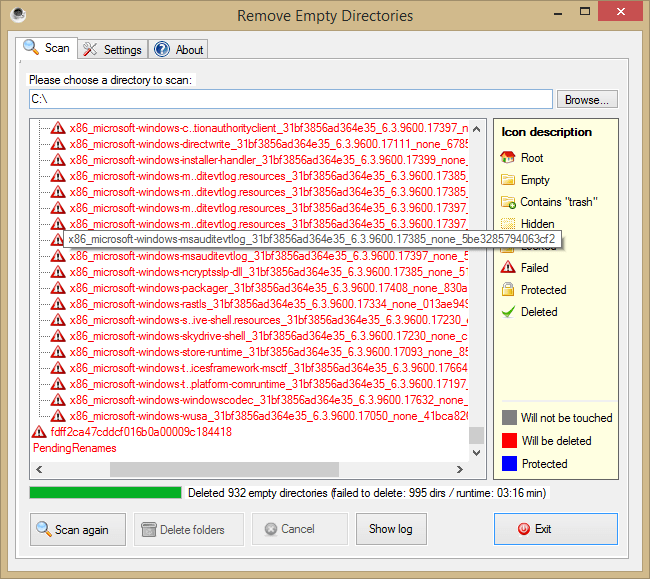Click the vertical scrollbar down arrow
Viewport: 650px width, 579px height.
(x=477, y=453)
